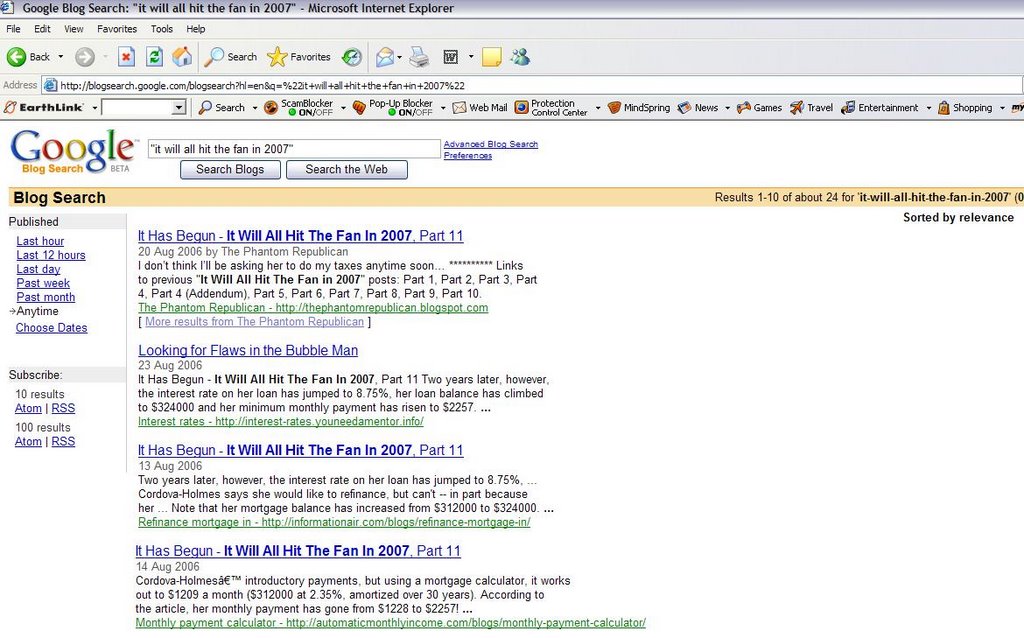
Task: Expand the Protection Control Center dropdown arrow
Action: [x=598, y=108]
